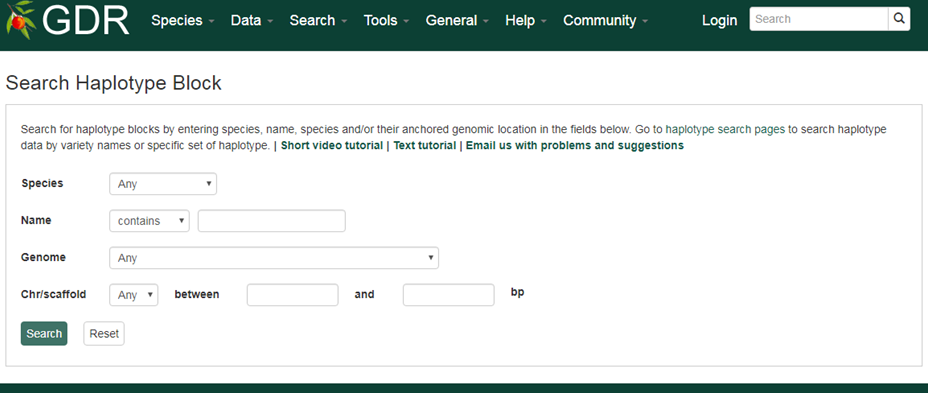Expand the Search navigation menu
Screen dimensions: 928x393
coord(318,20)
